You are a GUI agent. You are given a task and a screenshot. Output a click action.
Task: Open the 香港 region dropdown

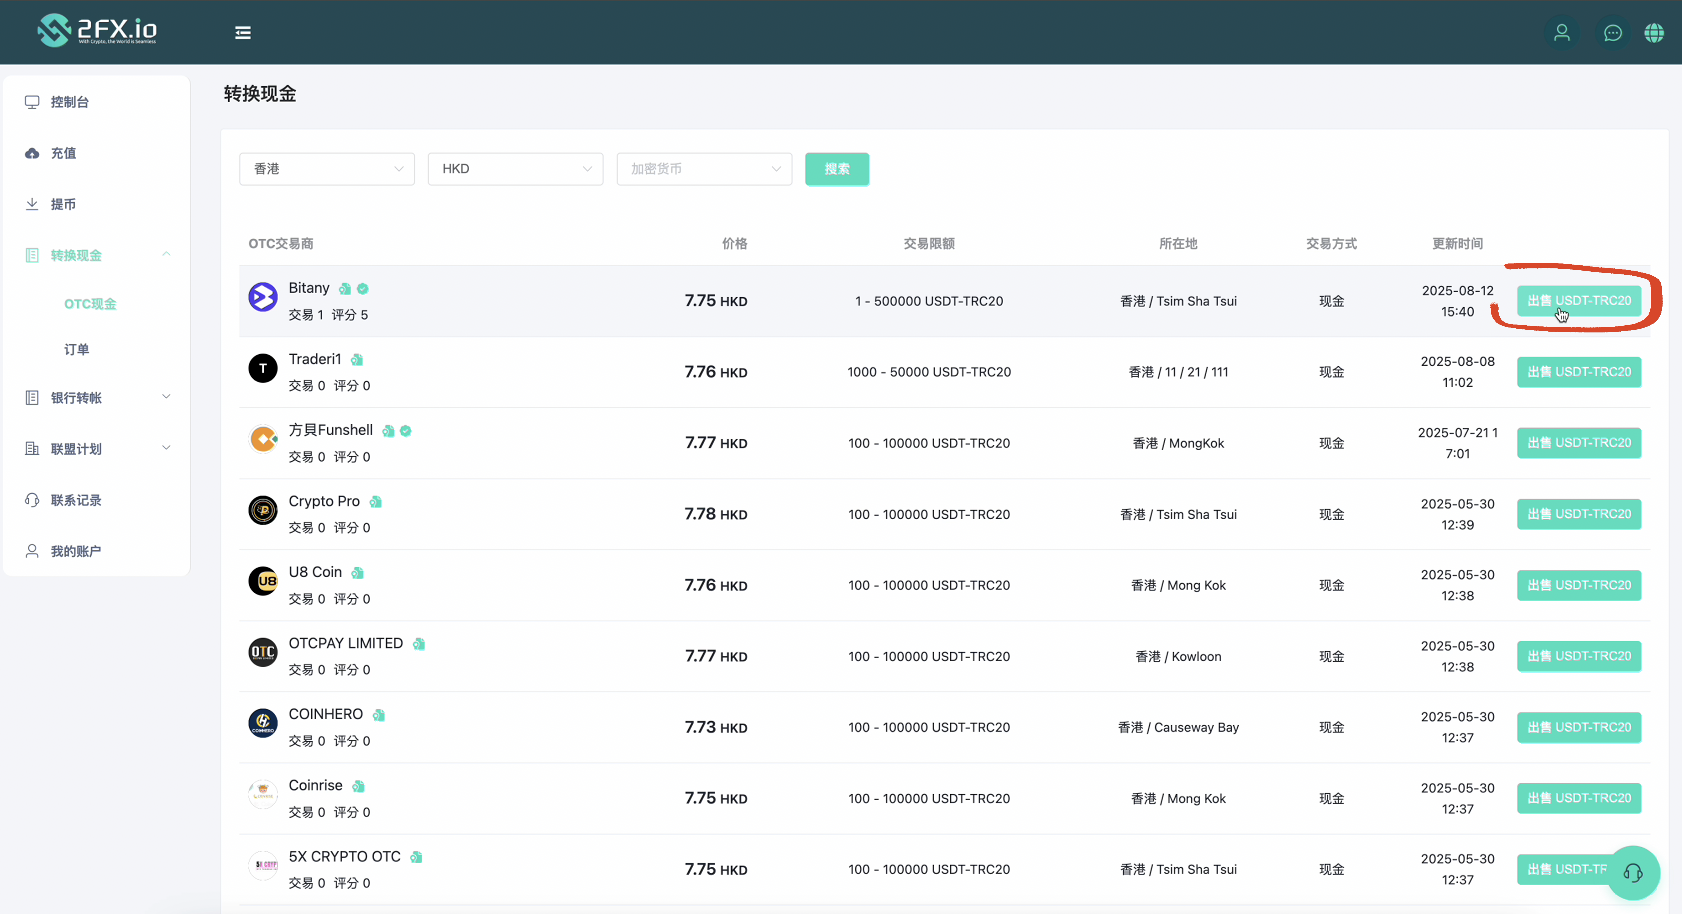tap(327, 169)
